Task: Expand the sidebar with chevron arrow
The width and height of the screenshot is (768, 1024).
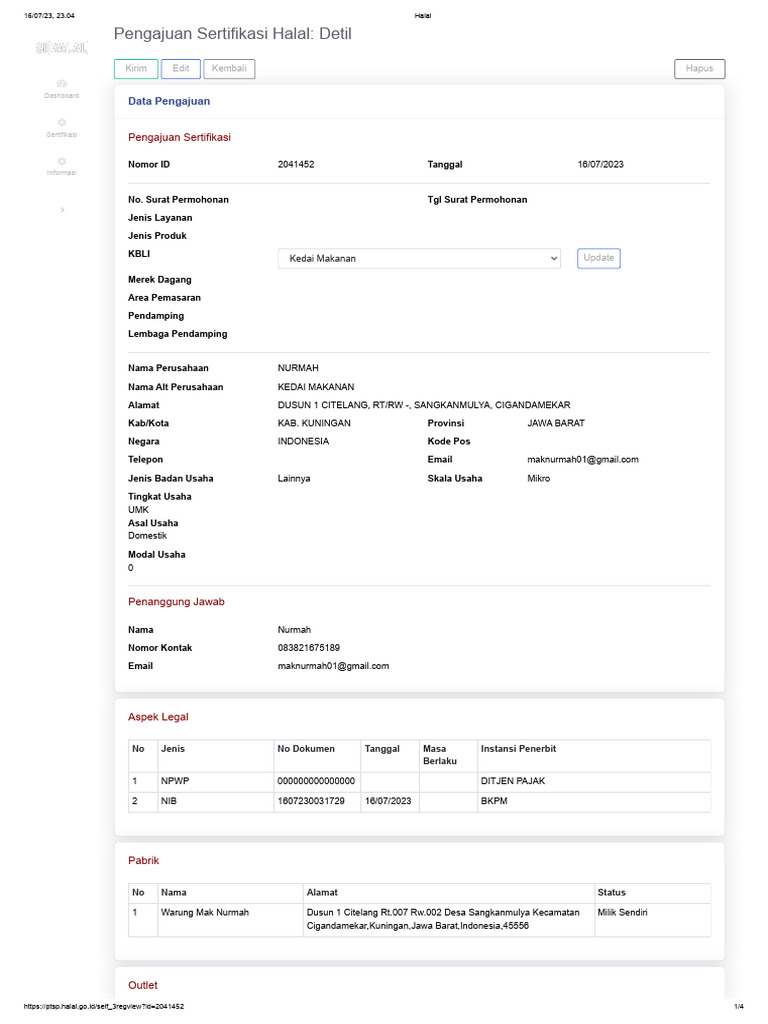Action: coord(62,210)
